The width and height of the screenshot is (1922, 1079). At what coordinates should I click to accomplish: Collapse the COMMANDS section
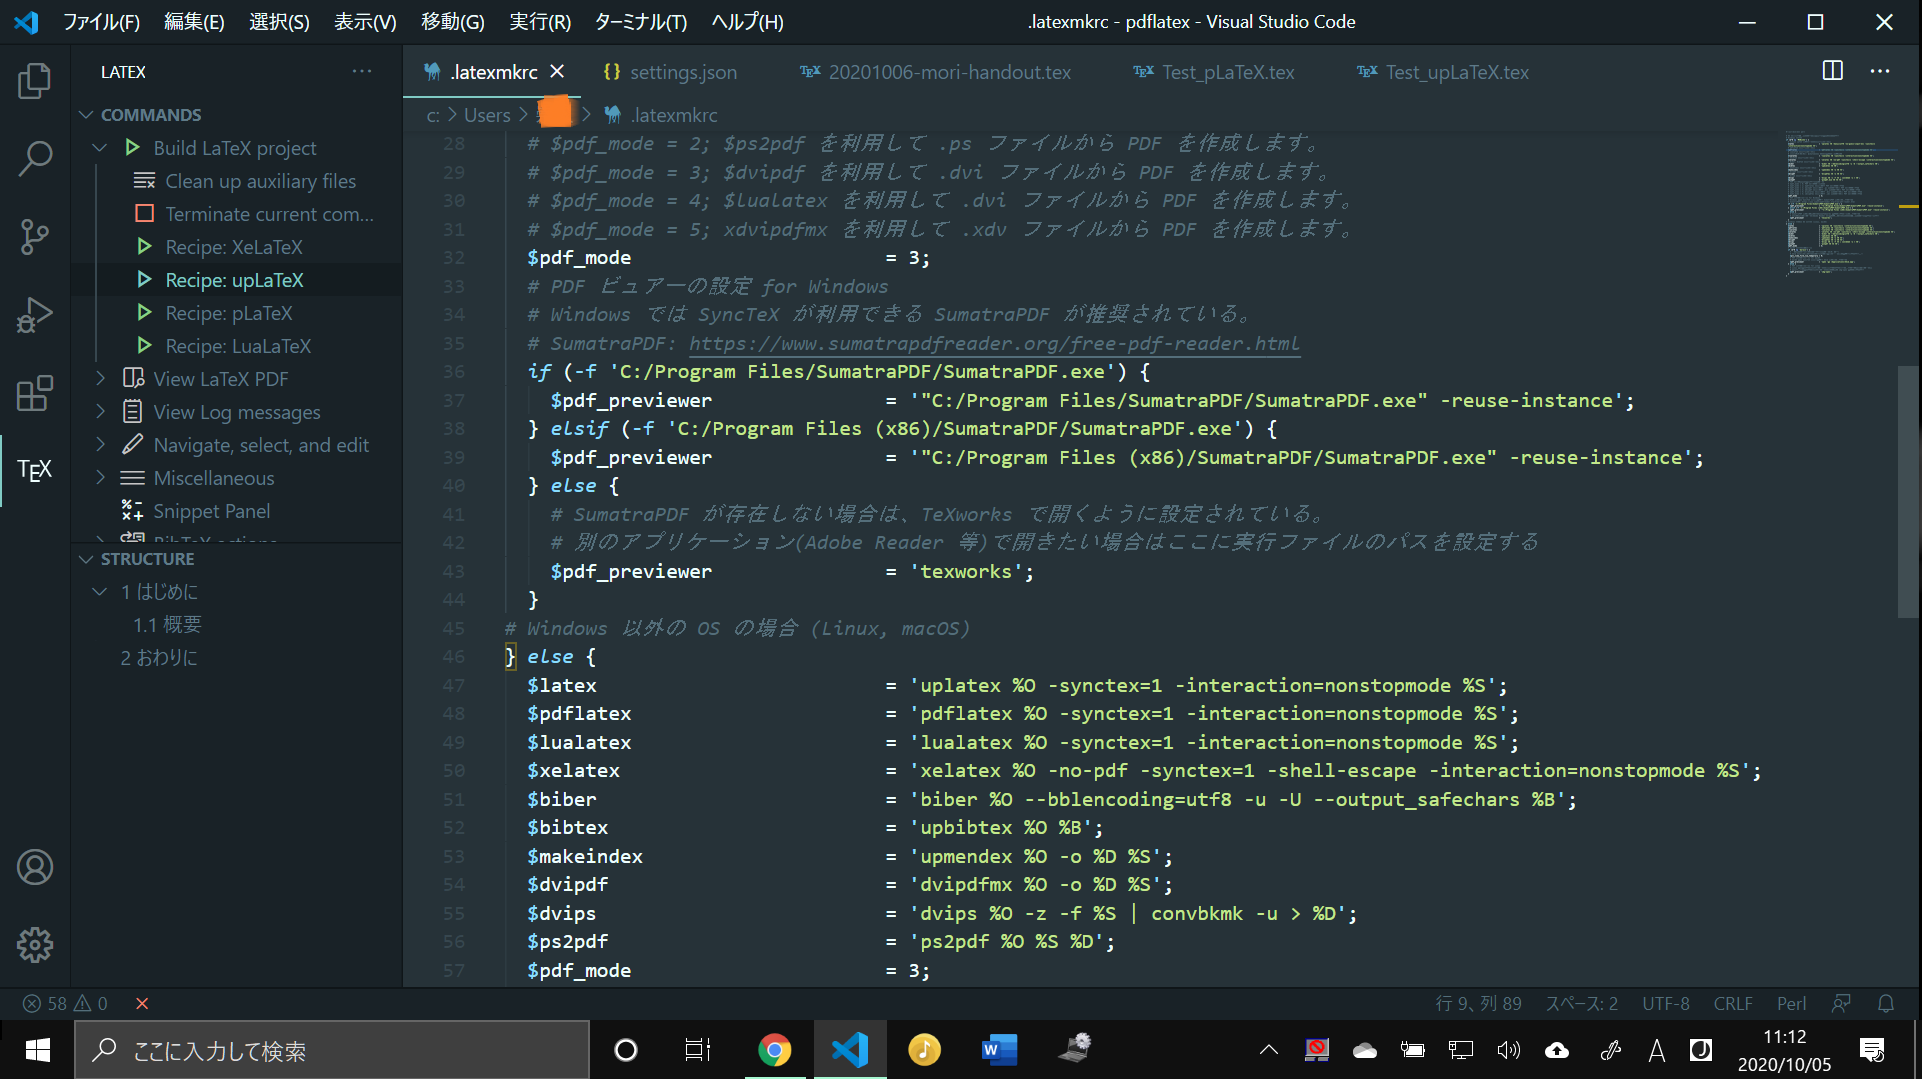(x=86, y=114)
